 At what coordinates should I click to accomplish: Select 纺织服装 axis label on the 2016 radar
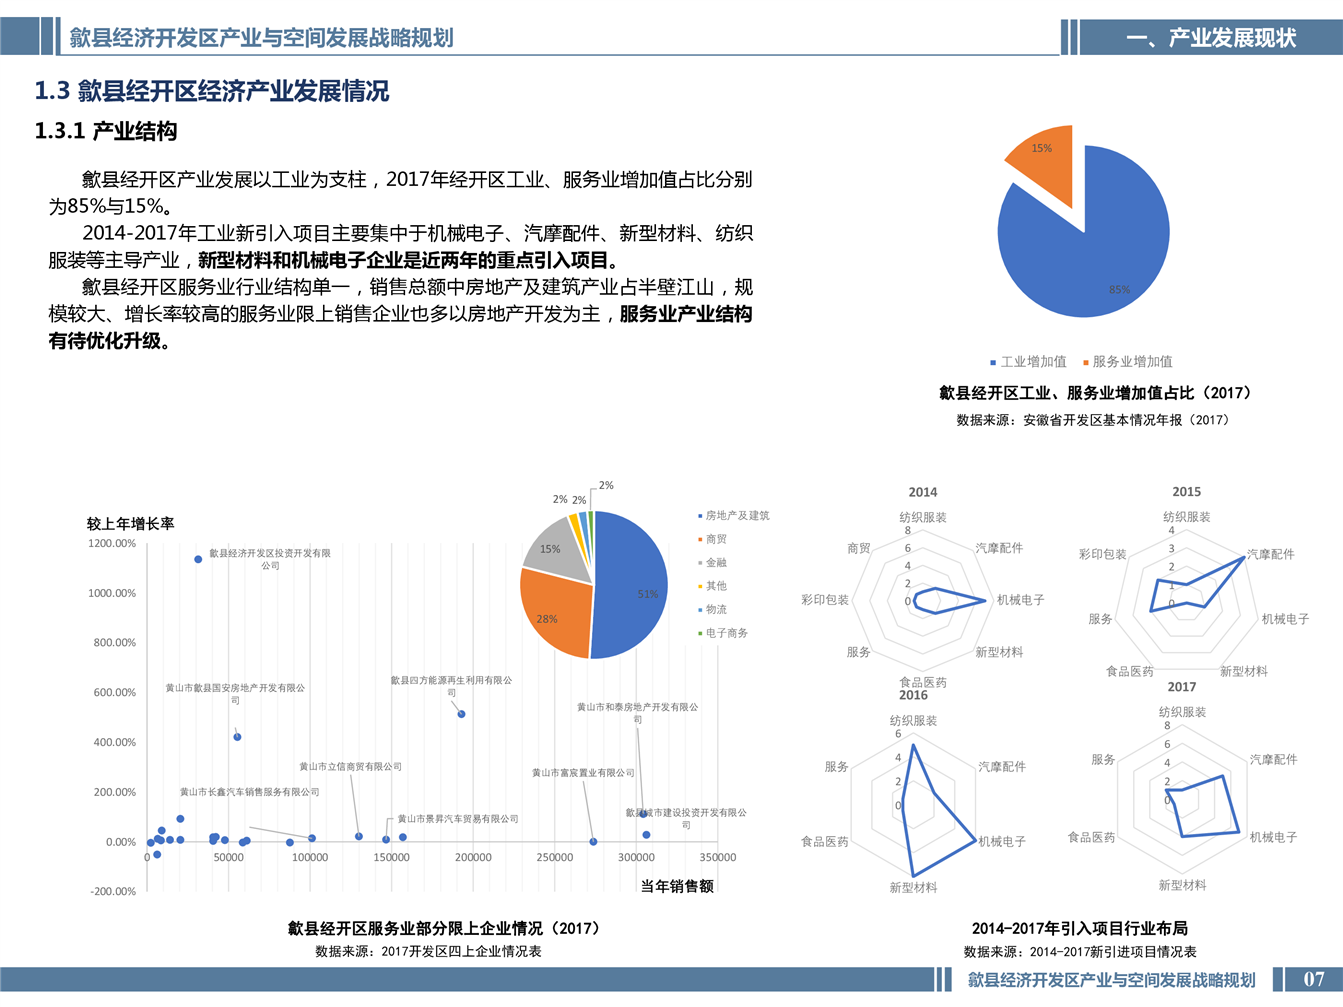click(x=914, y=721)
